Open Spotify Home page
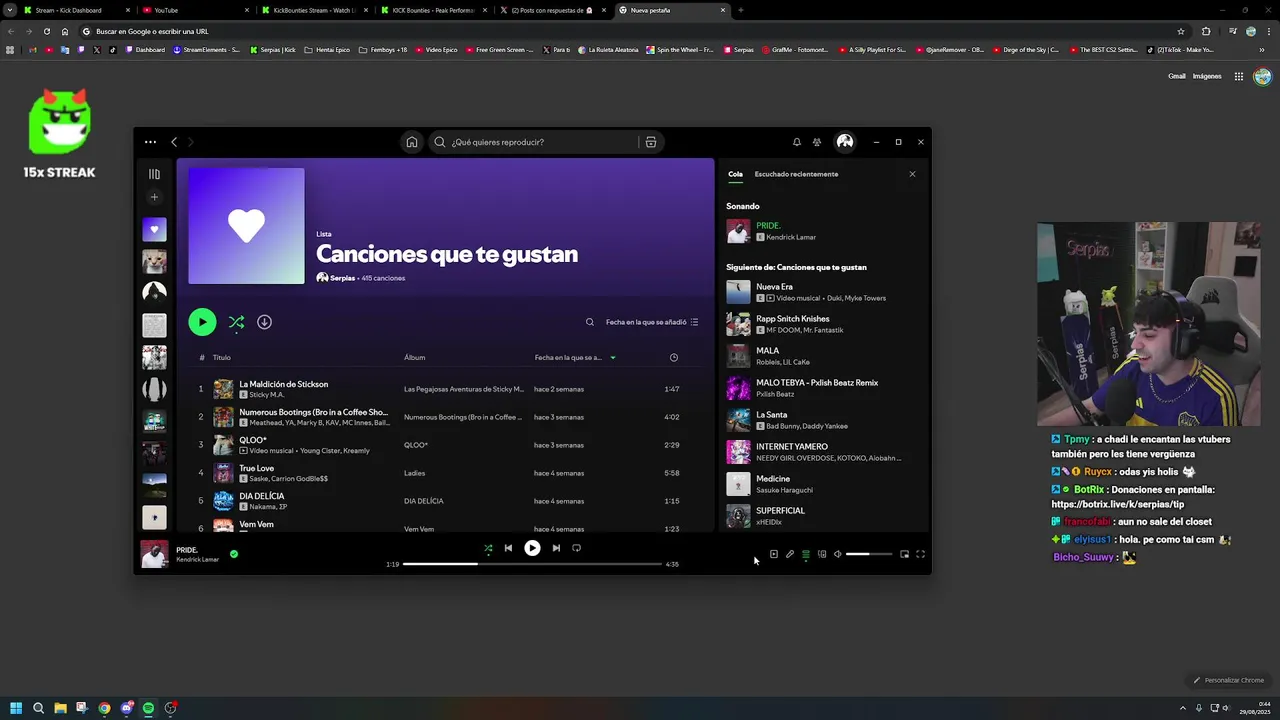Image resolution: width=1280 pixels, height=720 pixels. (411, 142)
